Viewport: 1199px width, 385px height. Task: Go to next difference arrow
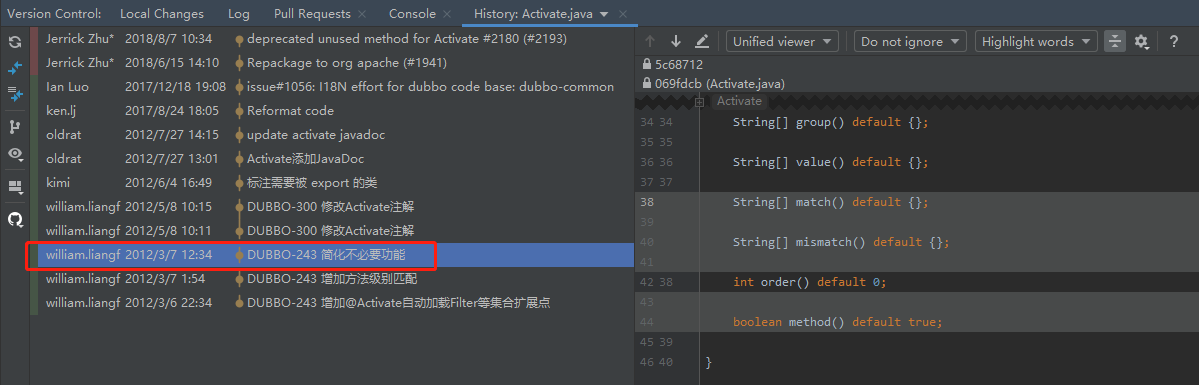pyautogui.click(x=675, y=41)
